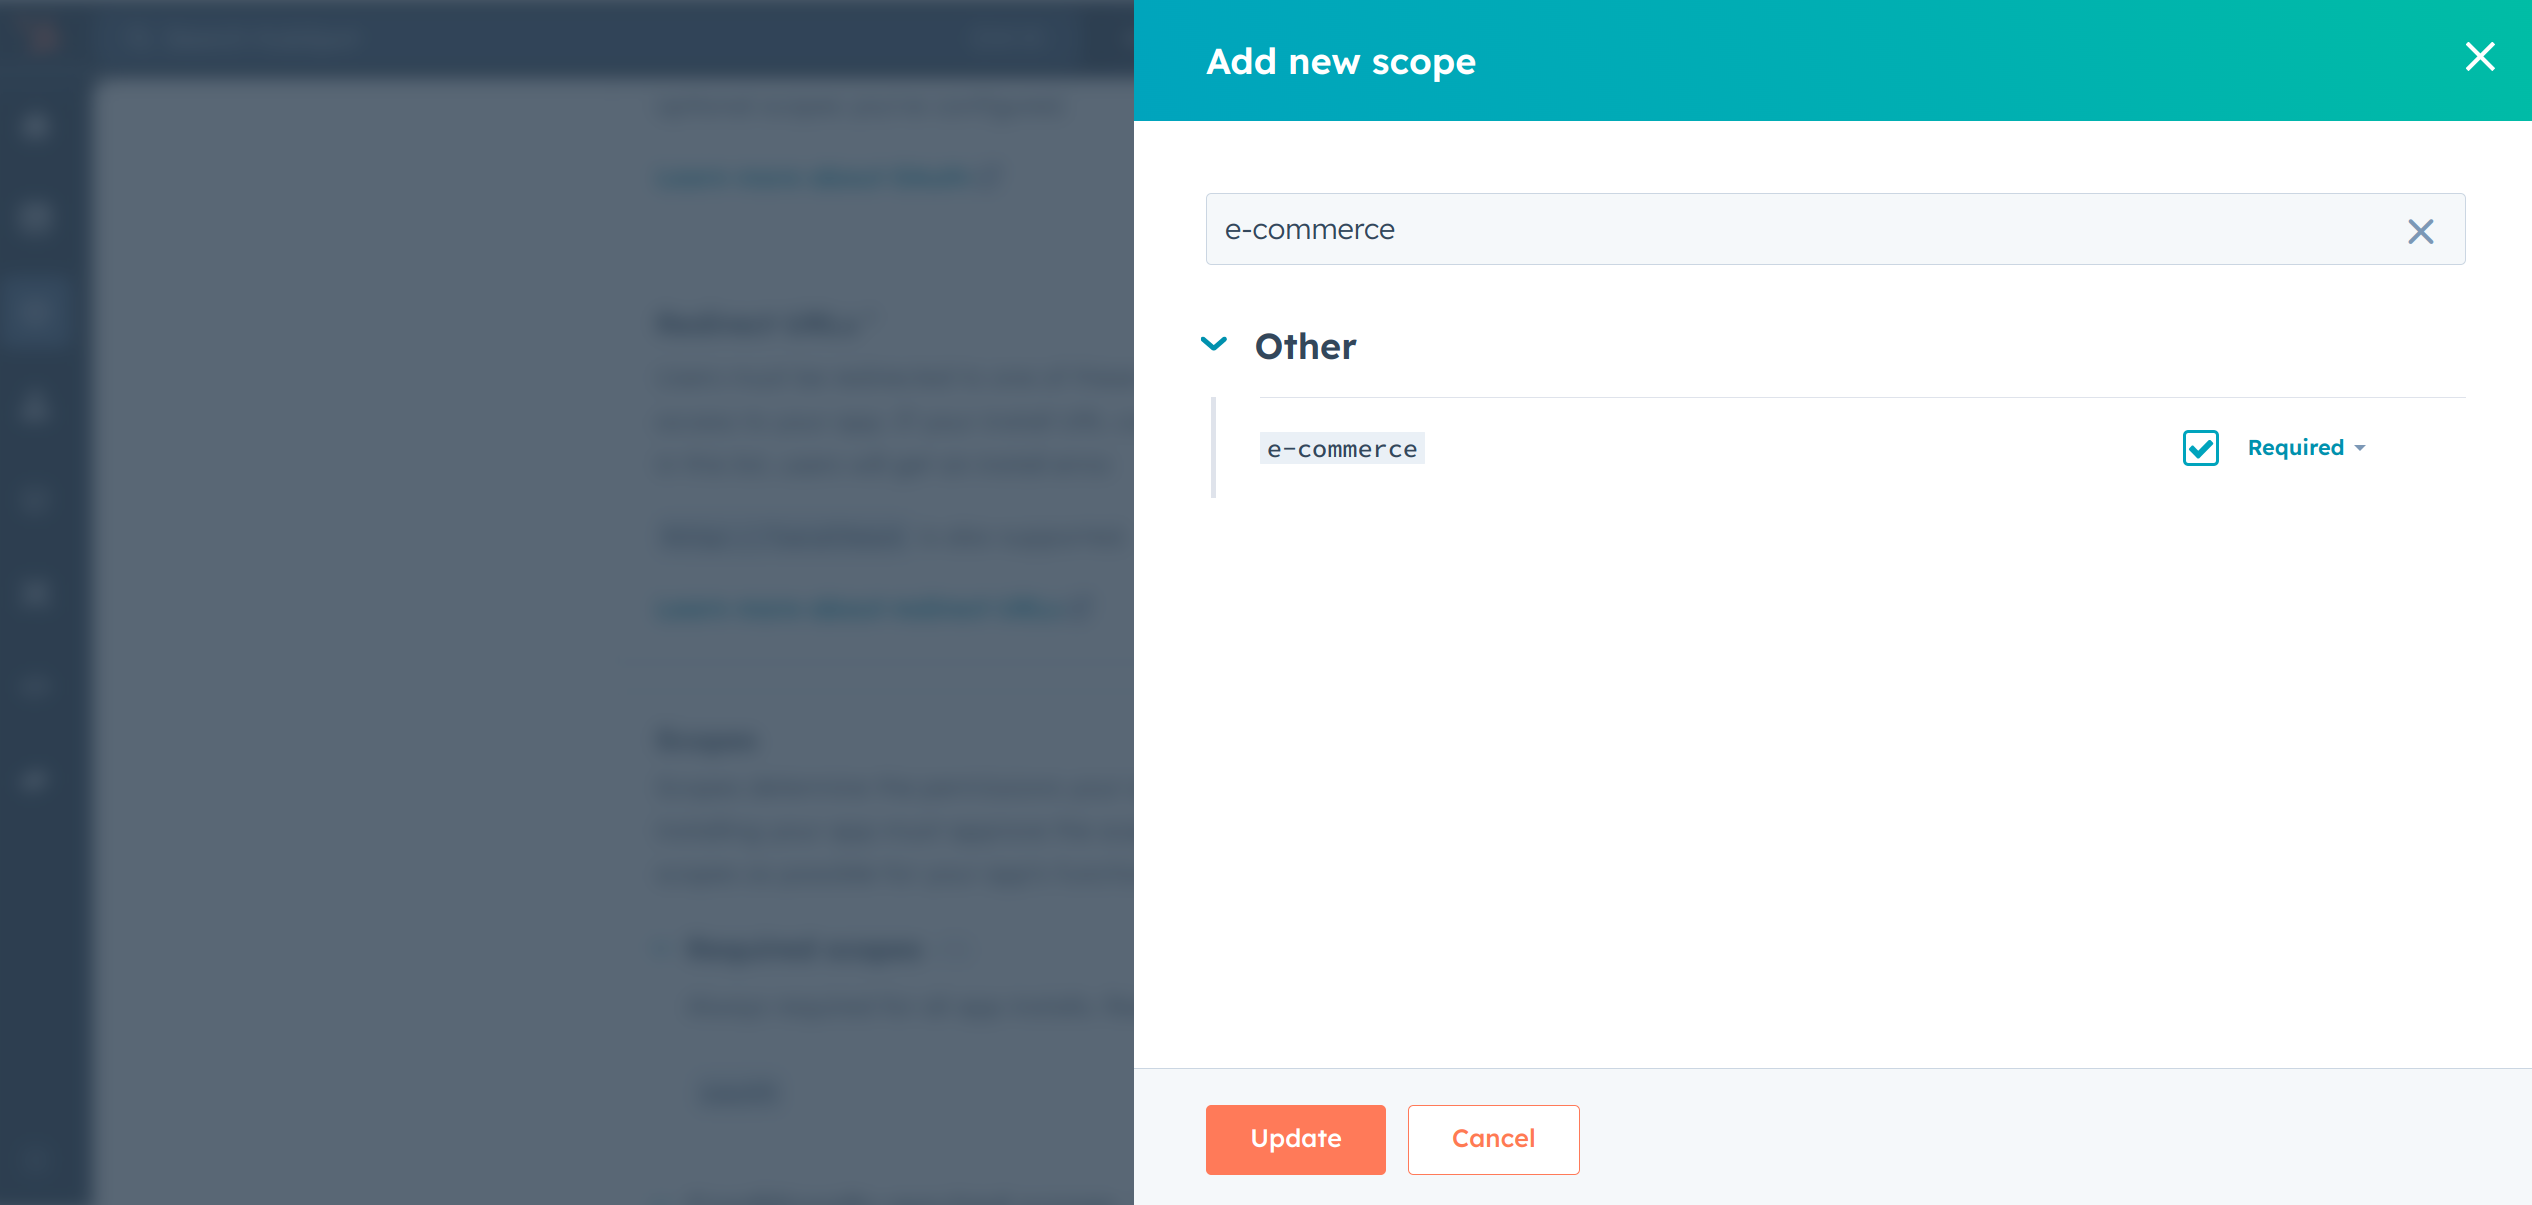Screen dimensions: 2532x1205
Task: Click the dimmed overlay outside the panel
Action: (x=380, y=600)
